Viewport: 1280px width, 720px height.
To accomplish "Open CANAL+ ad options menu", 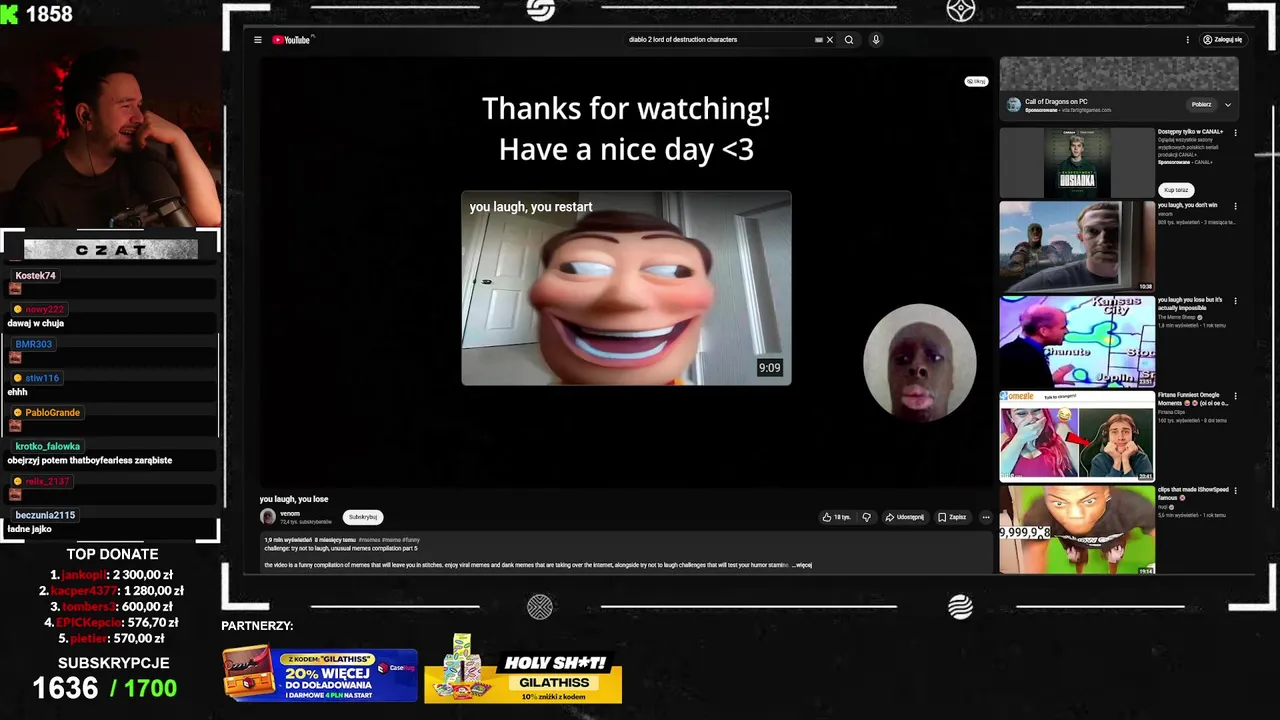I will (x=1235, y=132).
